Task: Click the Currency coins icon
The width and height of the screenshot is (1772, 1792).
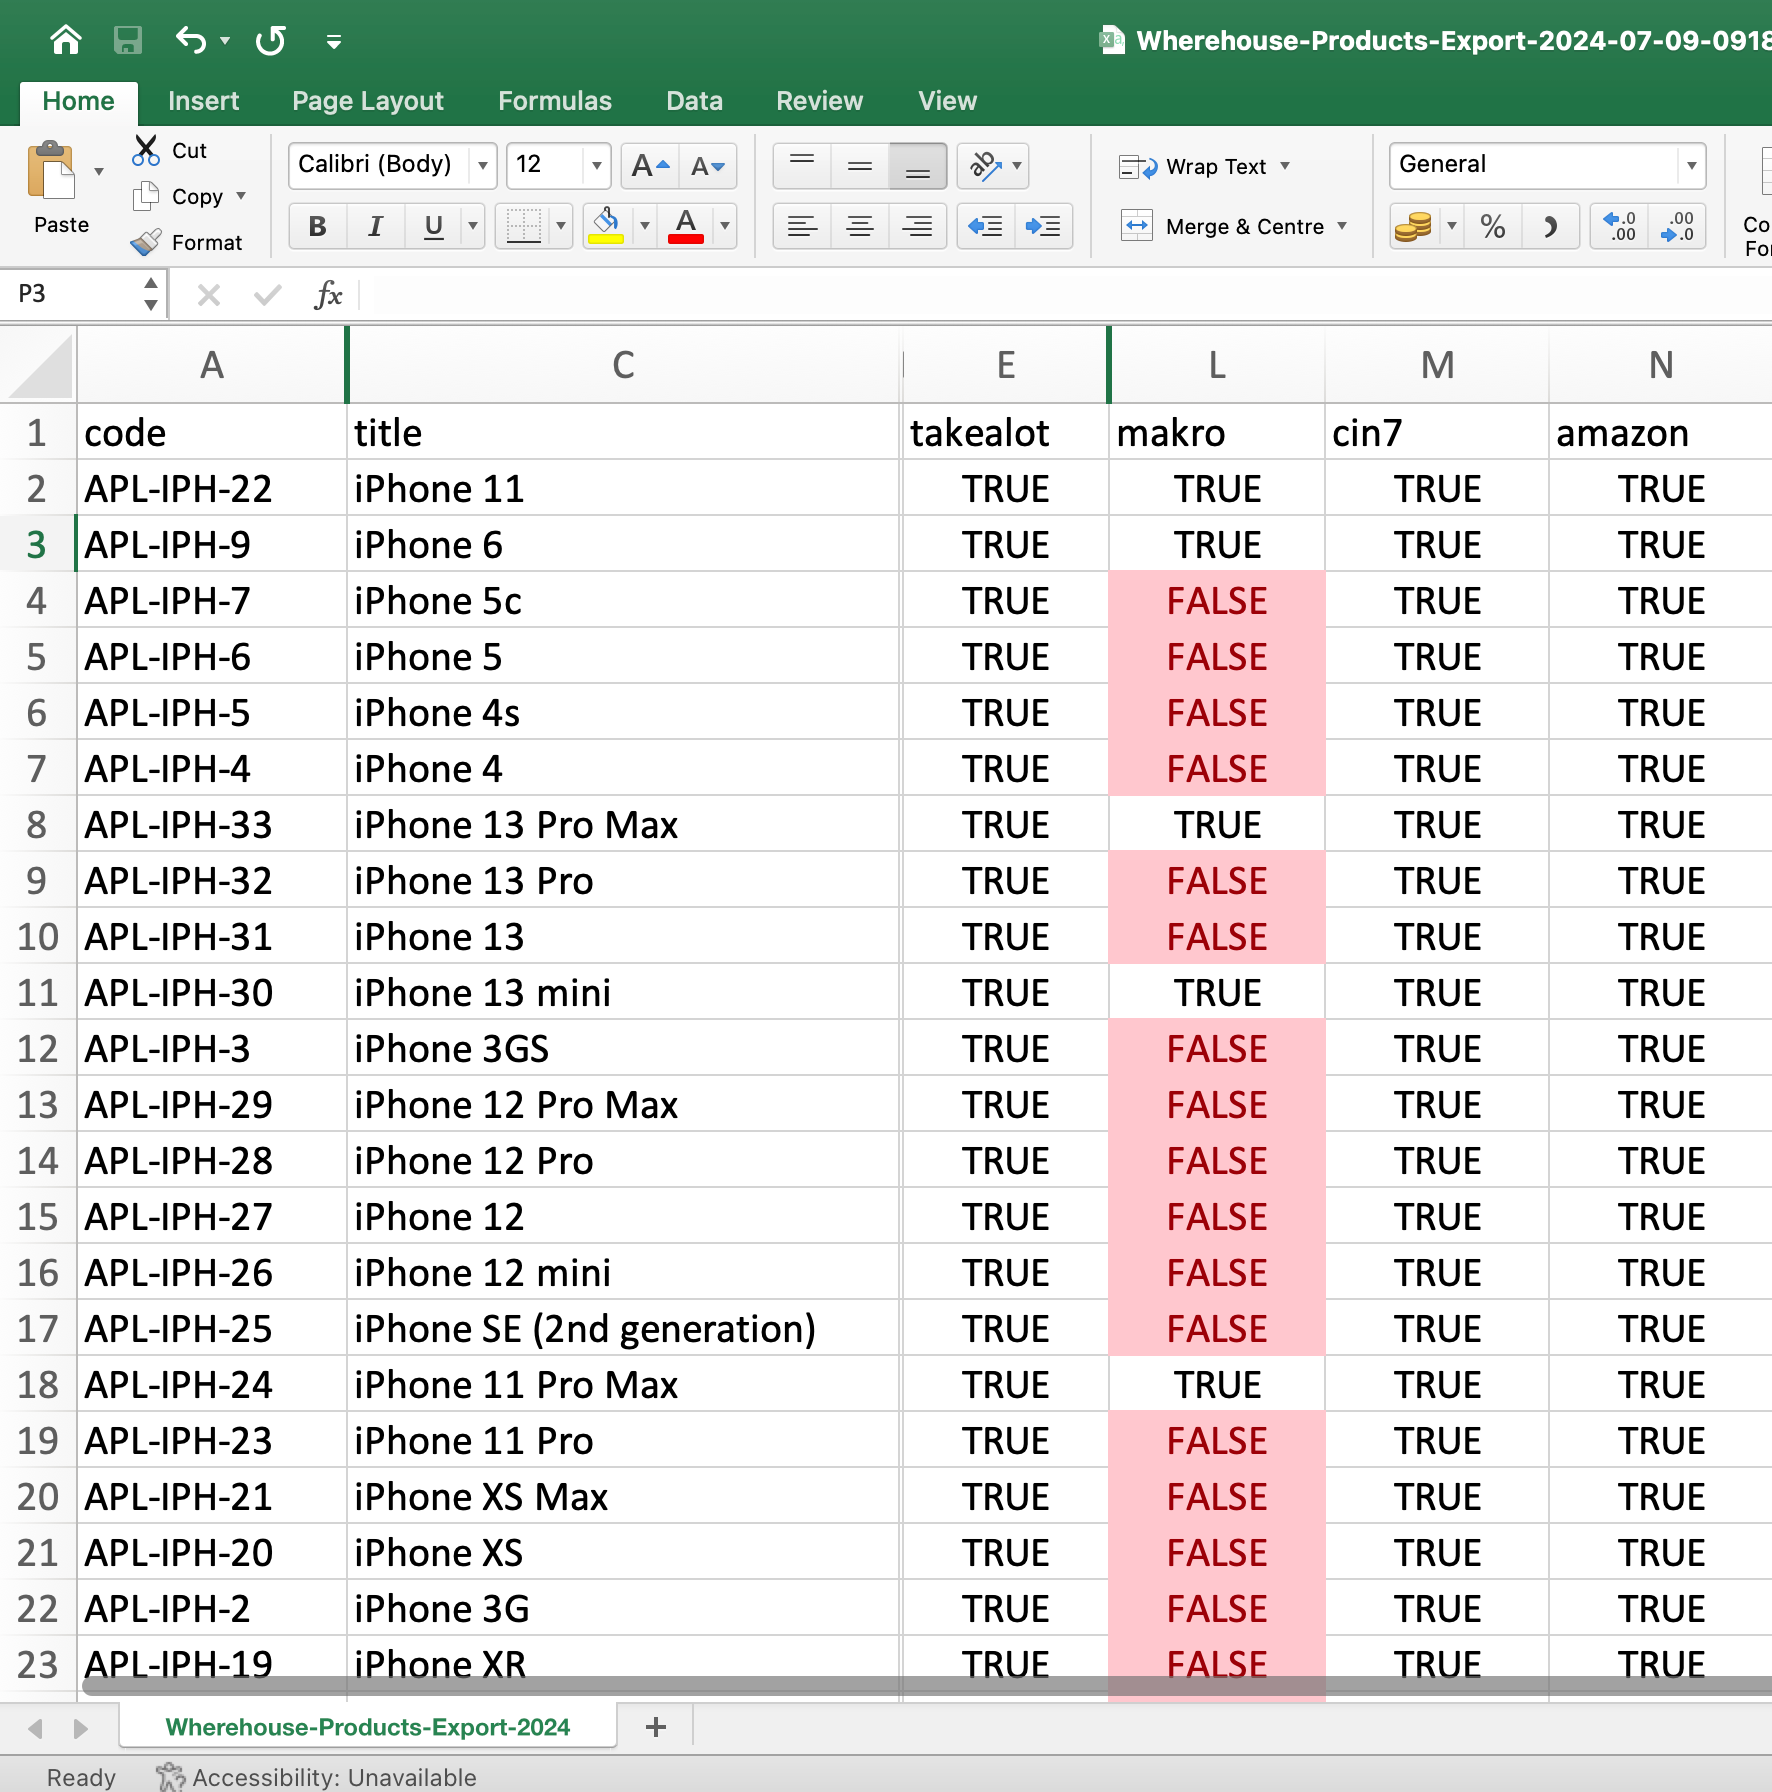Action: [1414, 226]
